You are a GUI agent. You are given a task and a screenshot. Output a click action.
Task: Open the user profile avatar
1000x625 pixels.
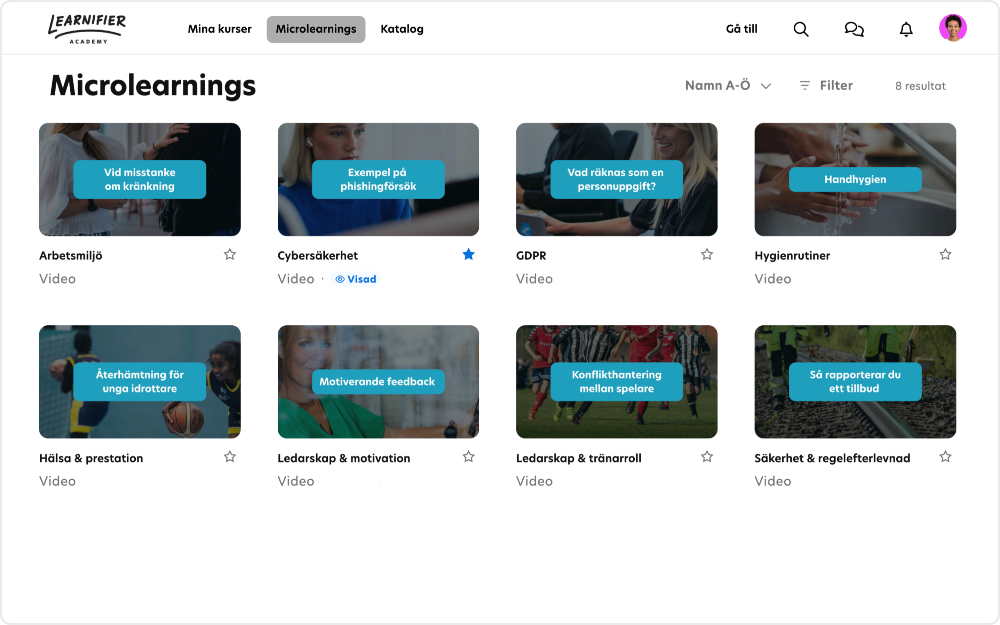pos(953,28)
